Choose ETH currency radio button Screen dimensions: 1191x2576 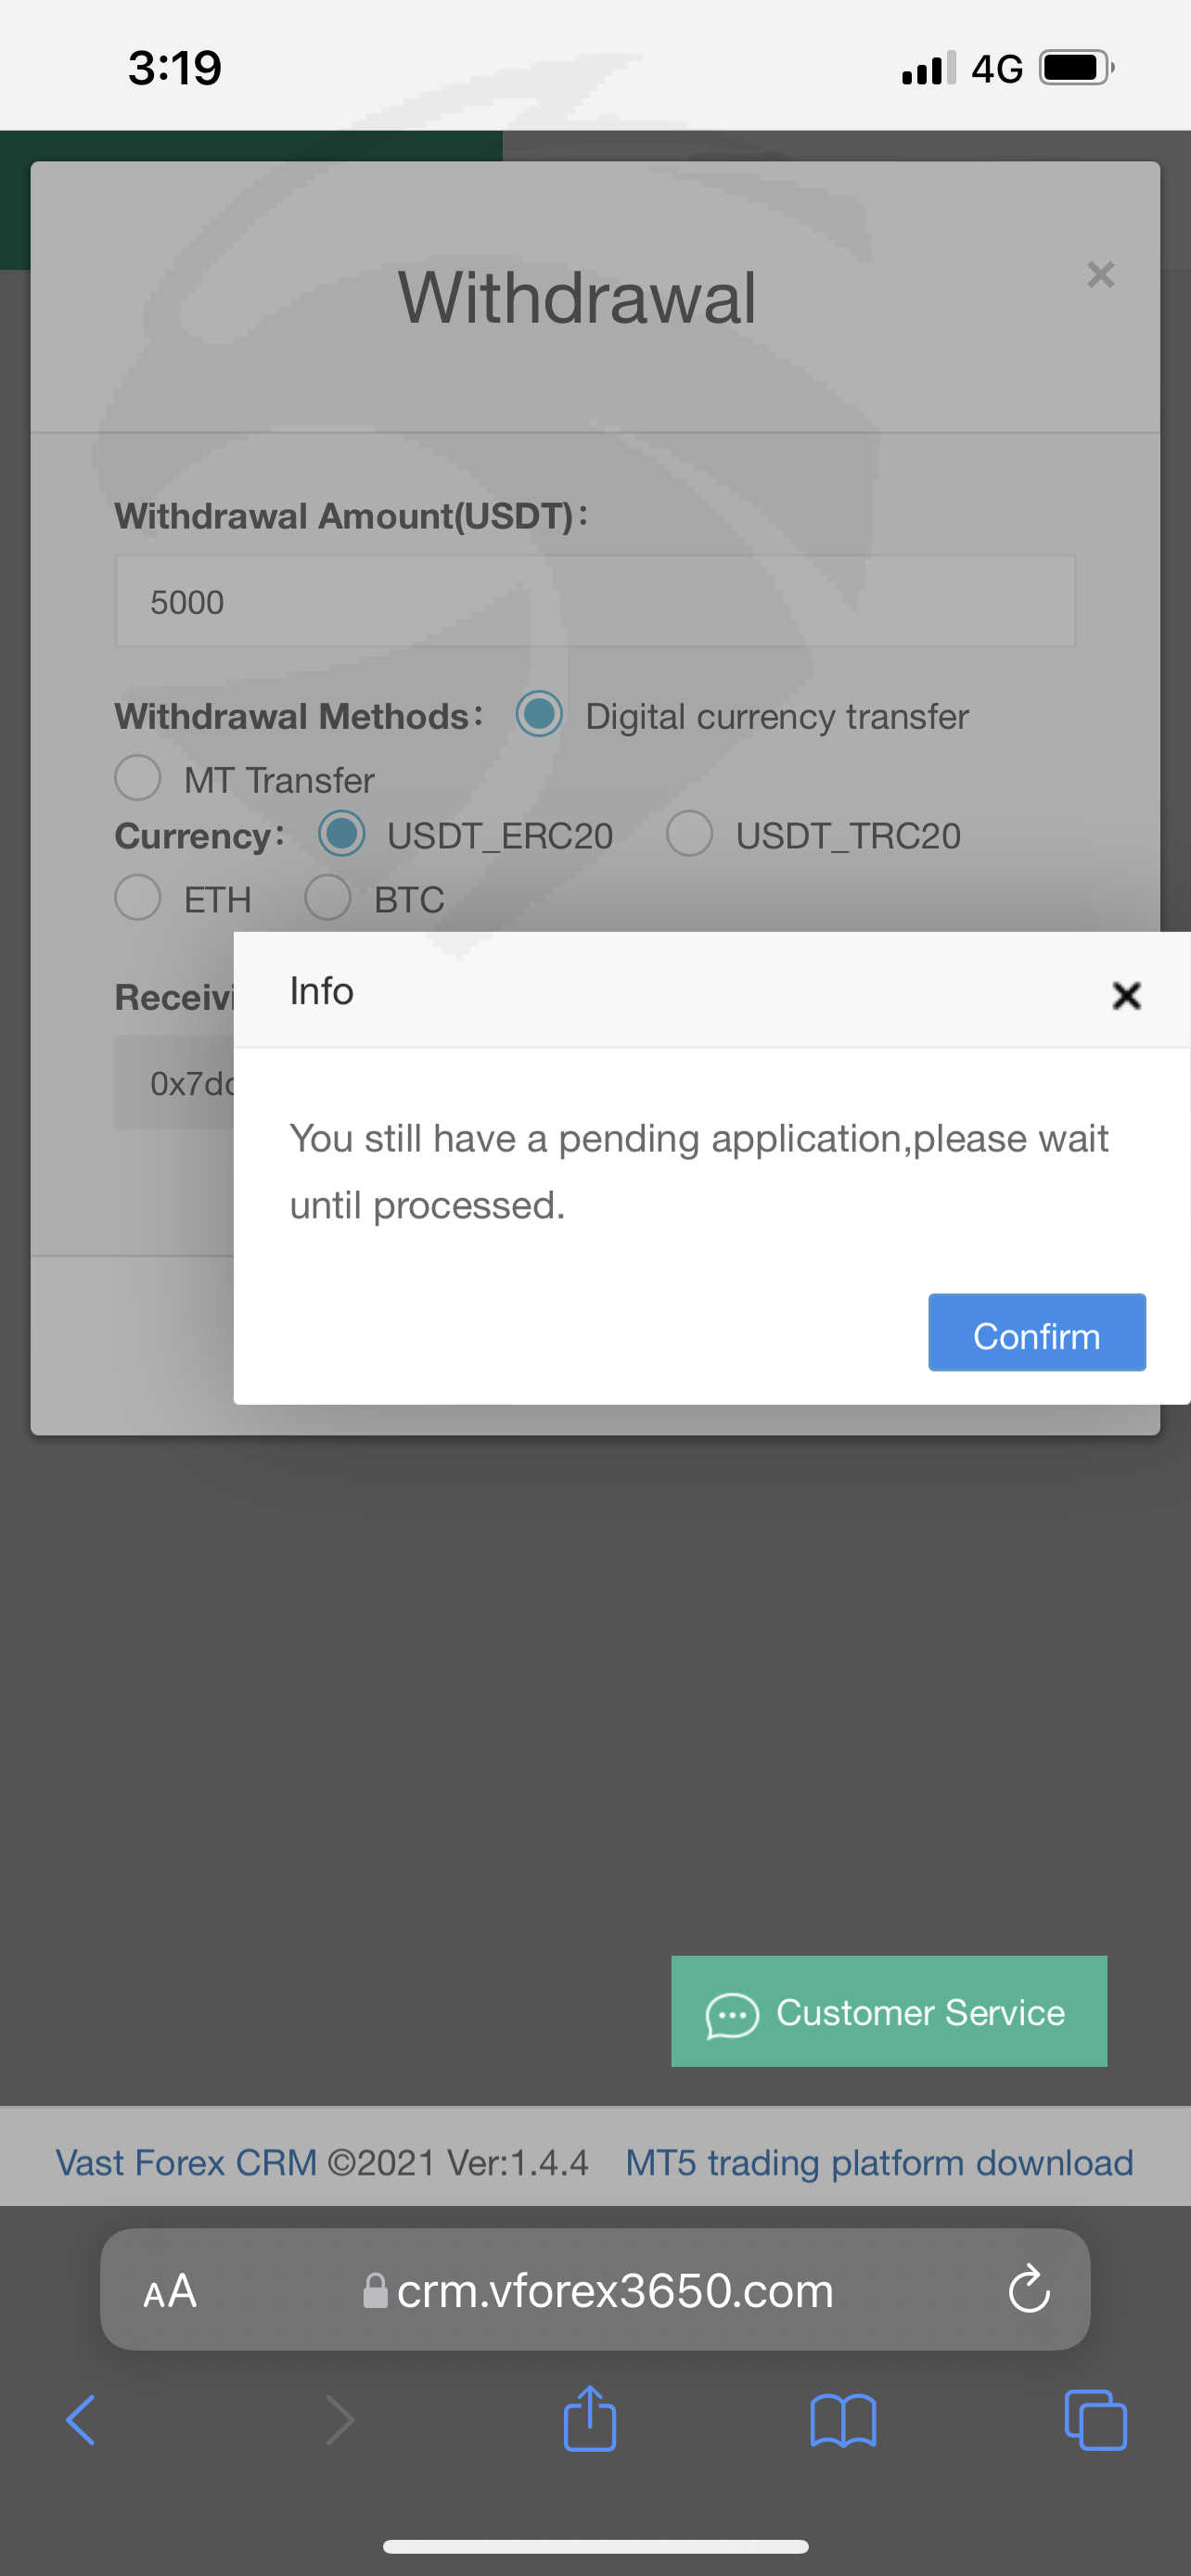coord(138,897)
